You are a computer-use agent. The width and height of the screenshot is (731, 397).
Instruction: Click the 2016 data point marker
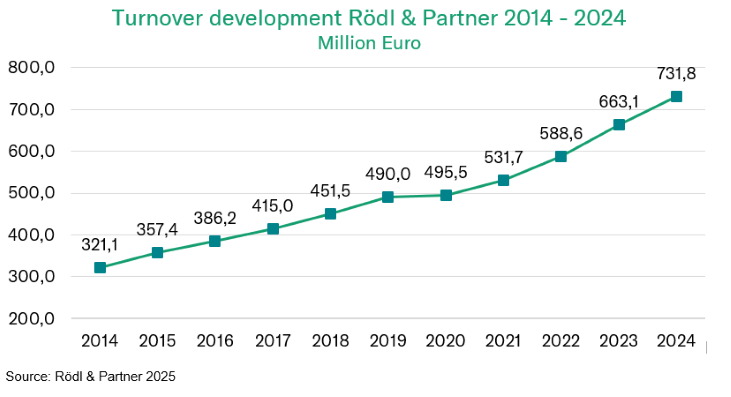click(215, 241)
